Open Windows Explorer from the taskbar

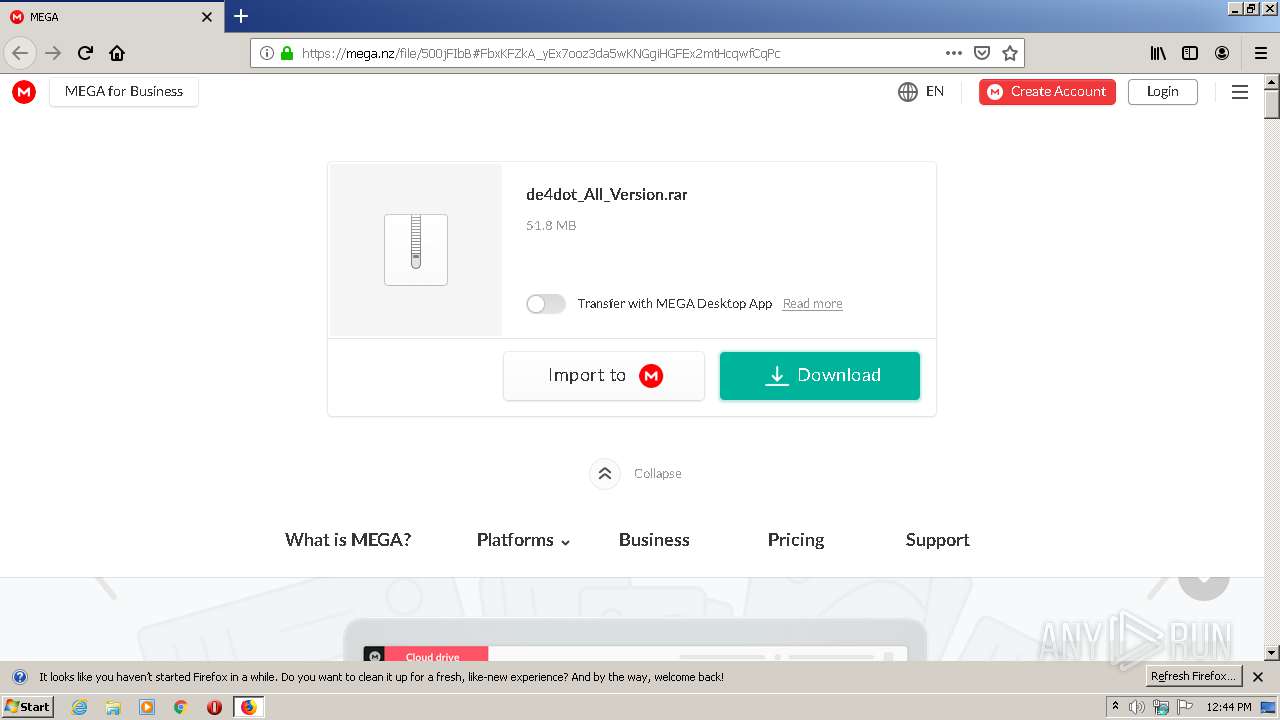pyautogui.click(x=113, y=707)
